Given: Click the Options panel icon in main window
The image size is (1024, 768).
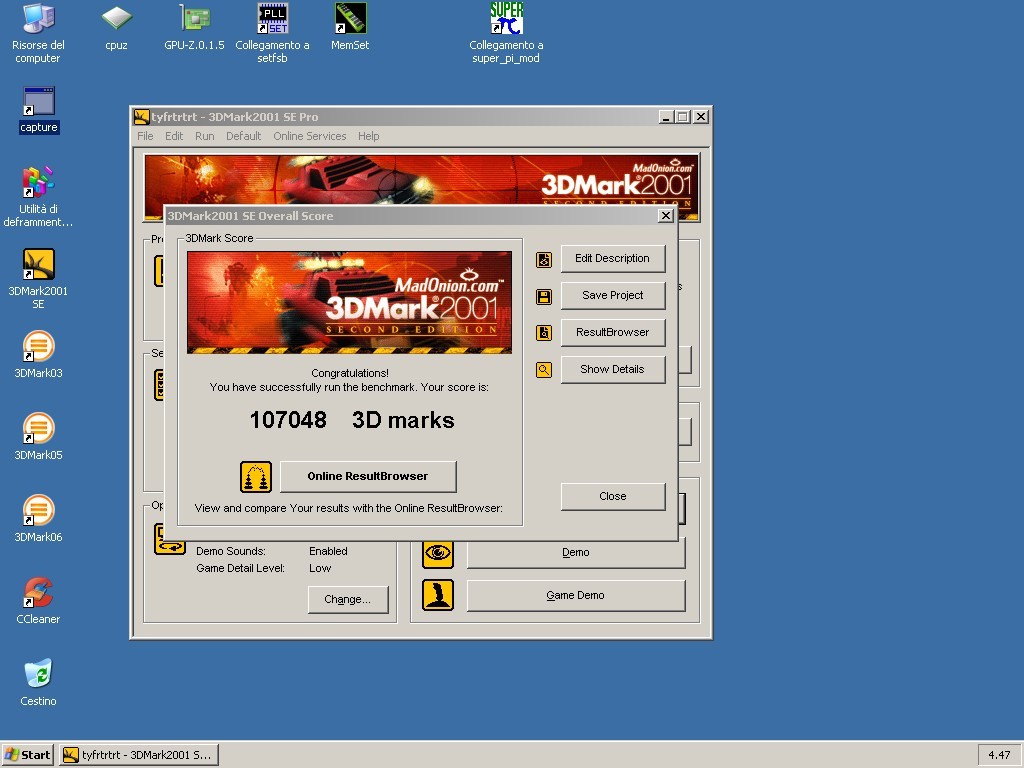Looking at the screenshot, I should click(170, 540).
